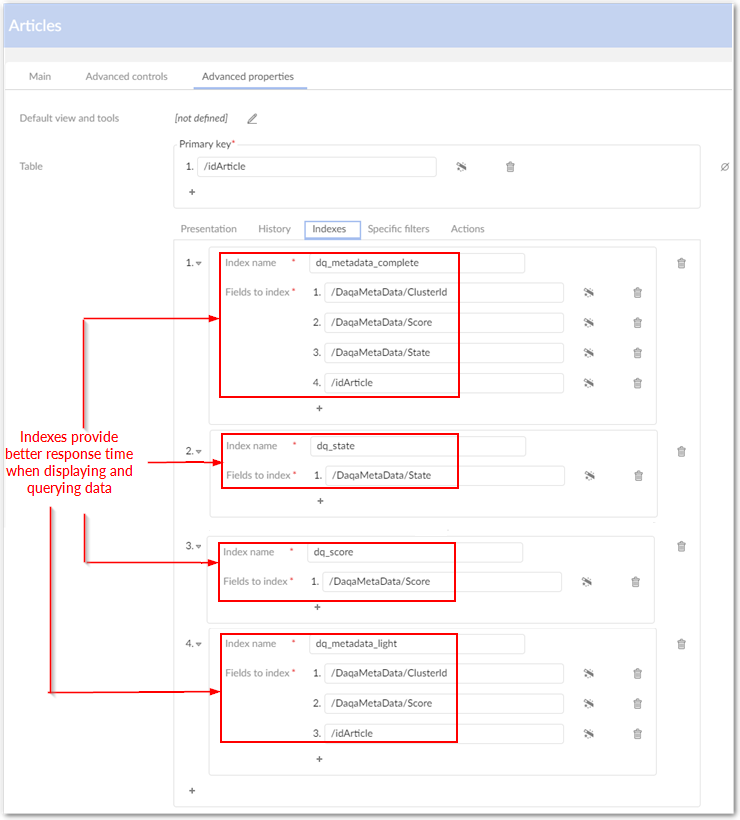Go to the History tab
Screen dimensions: 740x820
[274, 229]
